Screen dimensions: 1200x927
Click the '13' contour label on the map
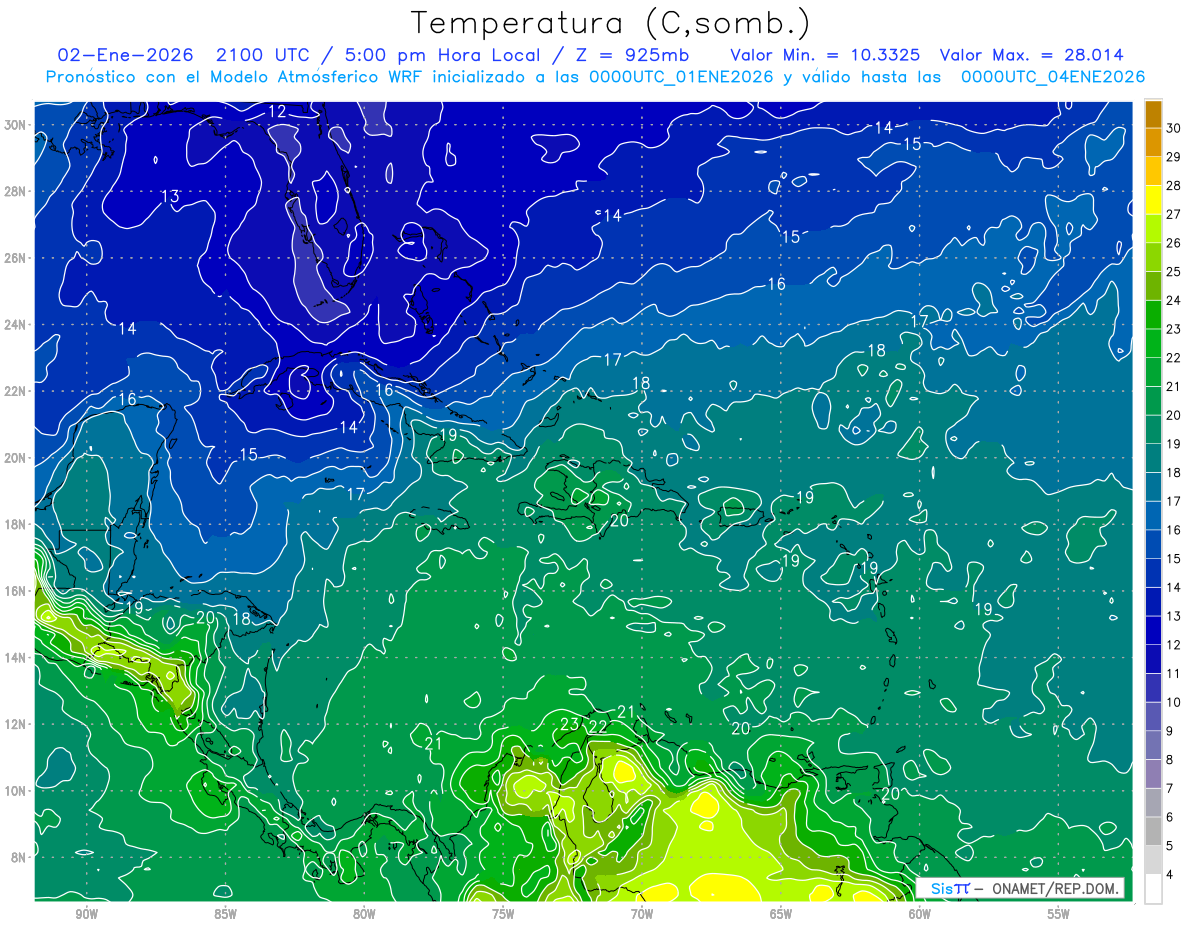pos(170,196)
